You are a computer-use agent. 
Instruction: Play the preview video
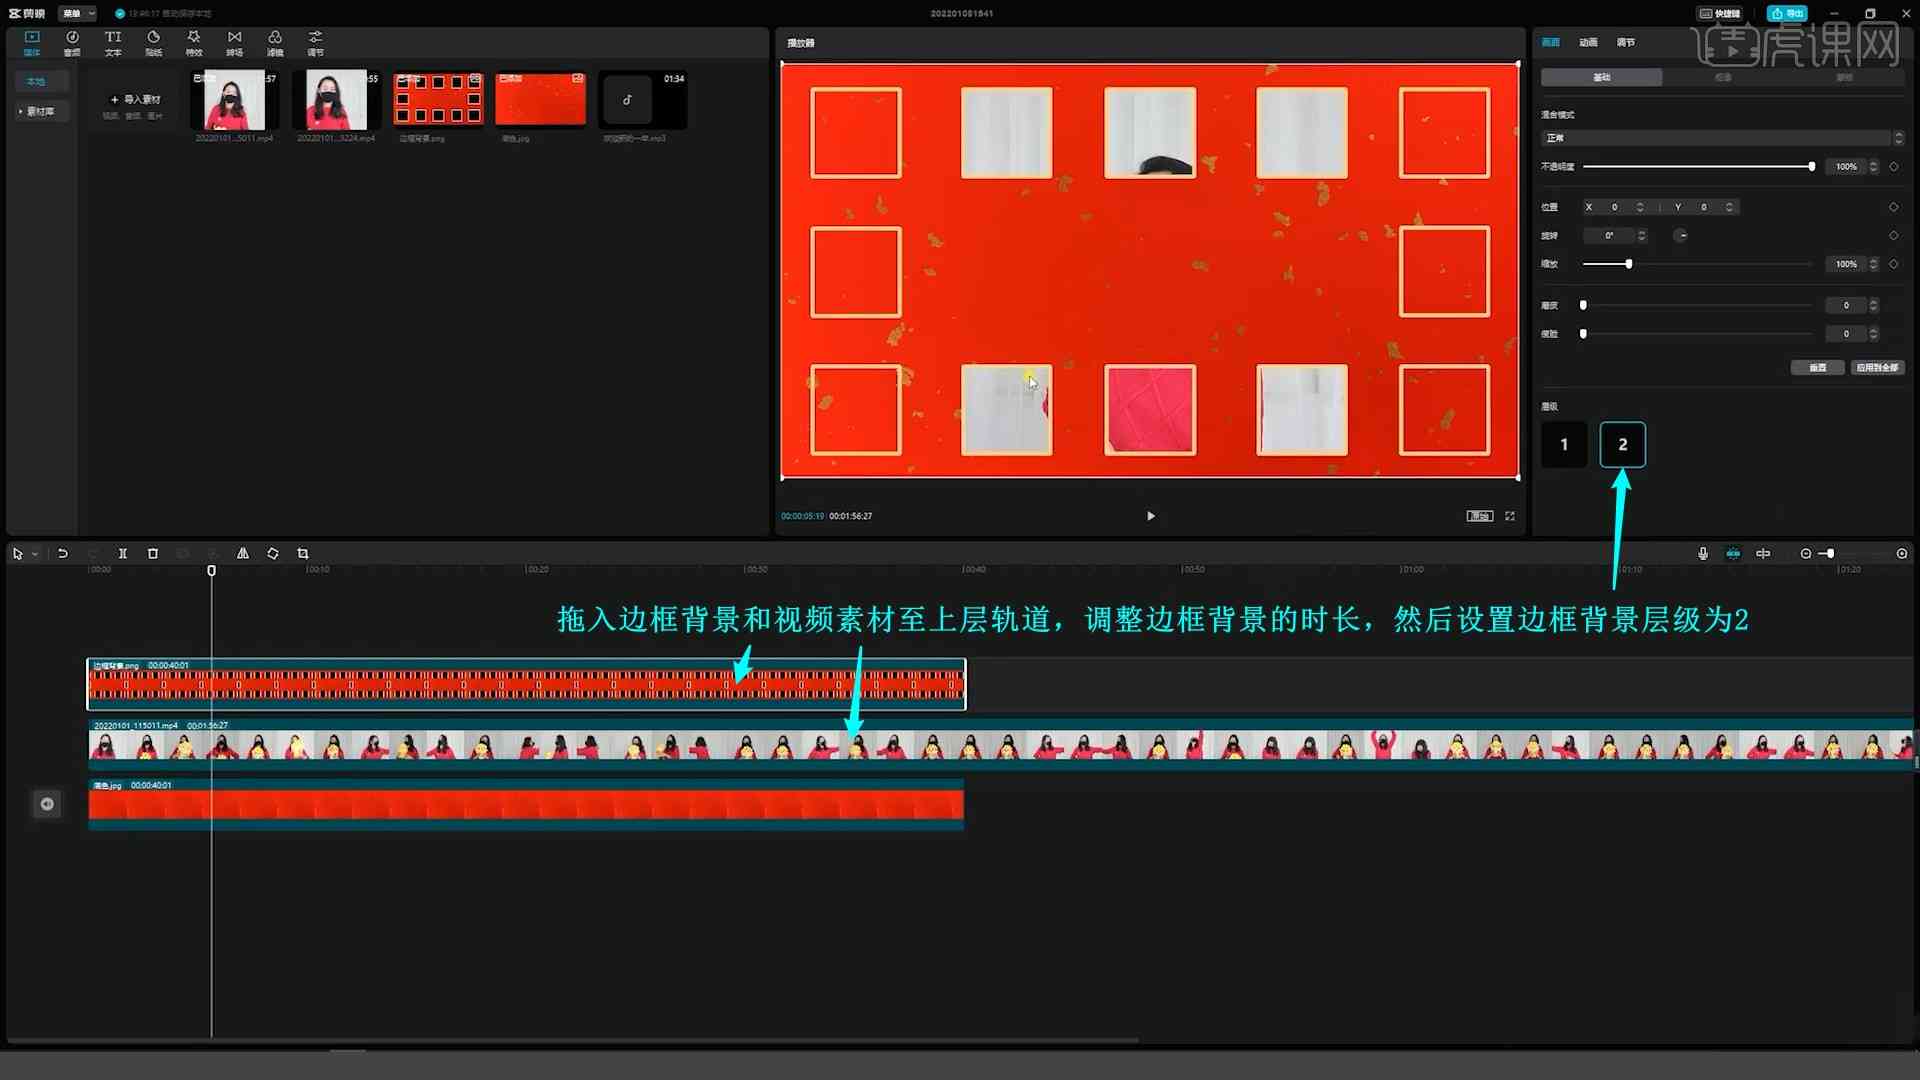(x=1150, y=516)
